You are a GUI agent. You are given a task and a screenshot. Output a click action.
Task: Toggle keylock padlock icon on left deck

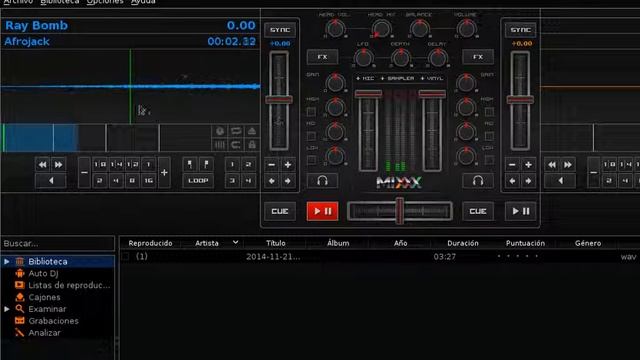coord(252,144)
